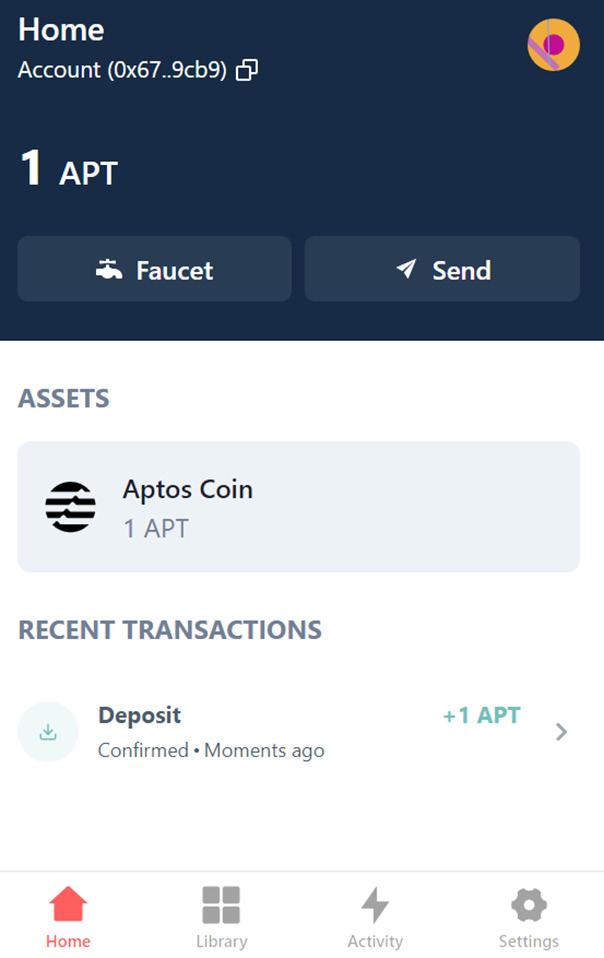Expand the Deposit transaction using the chevron arrow
The width and height of the screenshot is (604, 958).
coord(561,732)
